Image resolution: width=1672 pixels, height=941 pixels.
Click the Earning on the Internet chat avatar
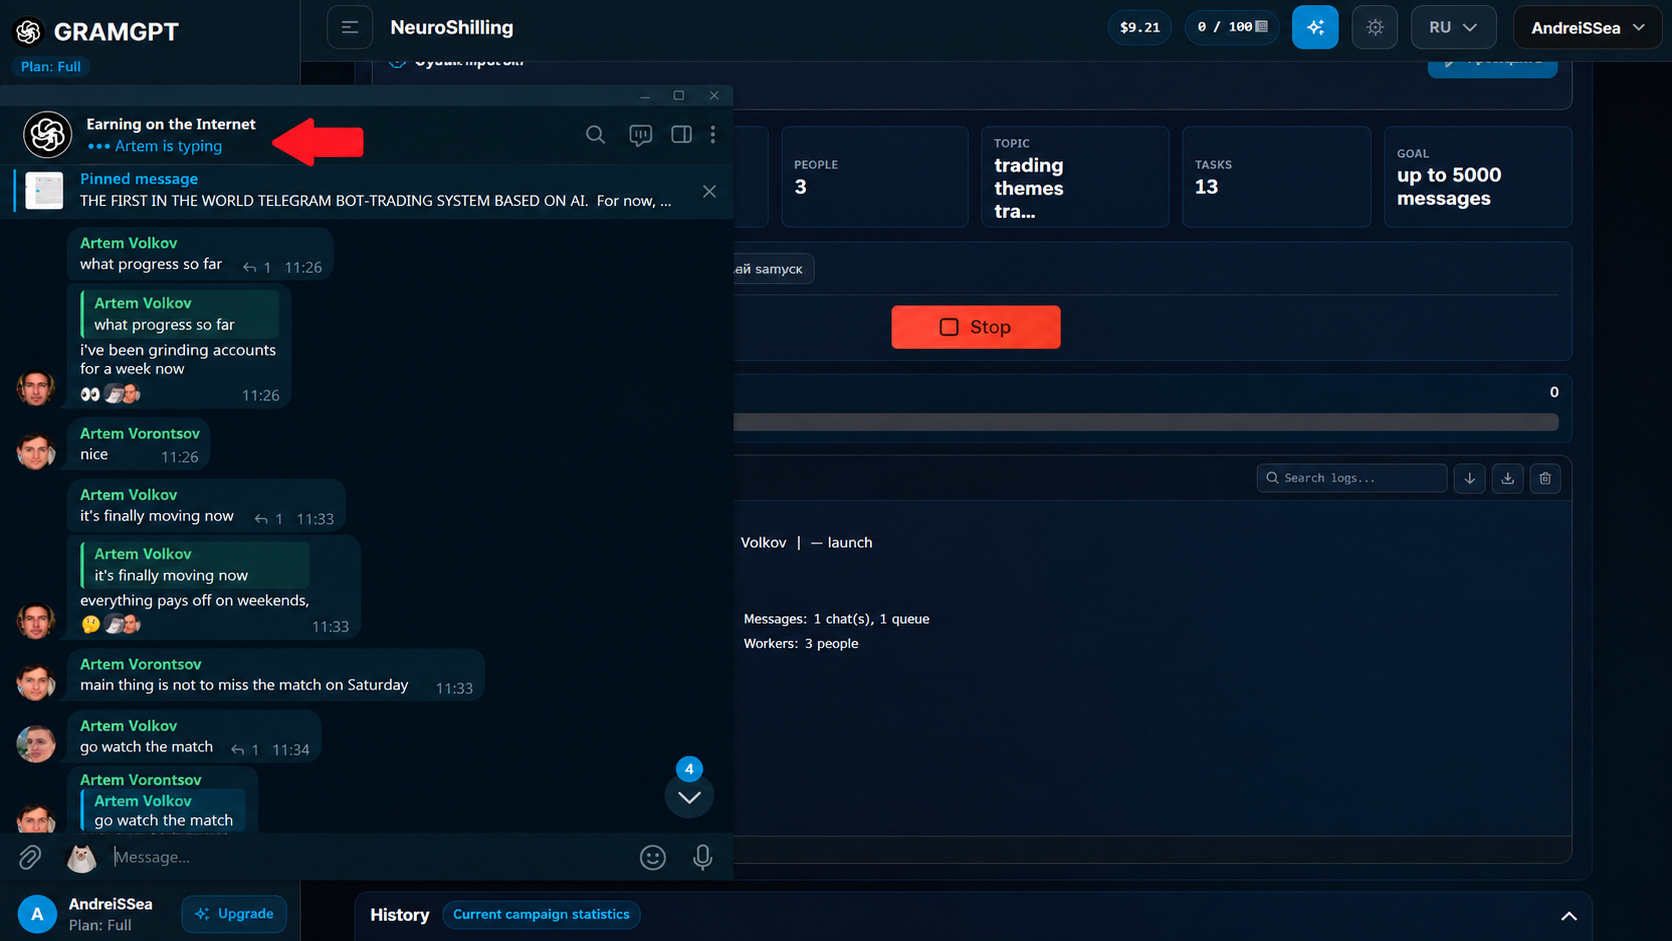tap(48, 134)
